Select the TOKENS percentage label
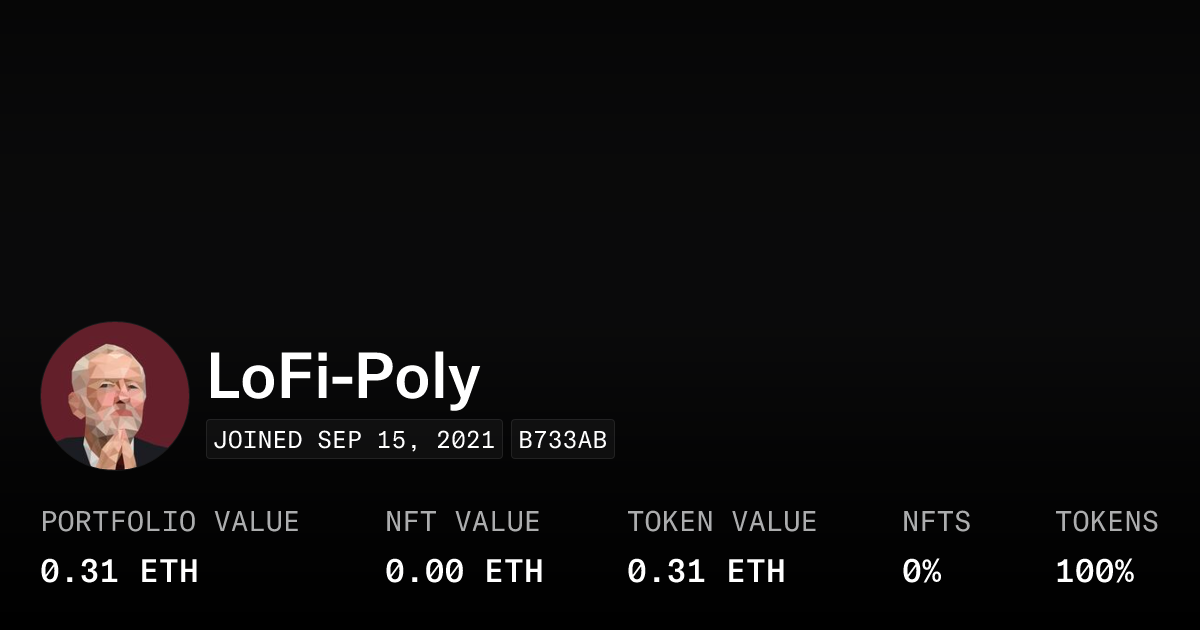The width and height of the screenshot is (1200, 630). click(x=1107, y=522)
